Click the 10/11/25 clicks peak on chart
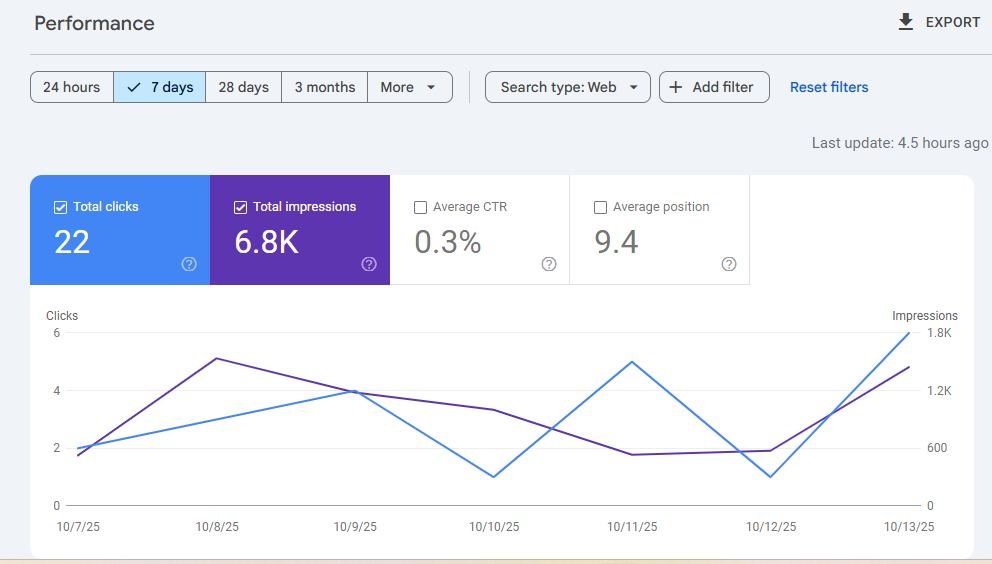This screenshot has width=992, height=564. point(632,362)
